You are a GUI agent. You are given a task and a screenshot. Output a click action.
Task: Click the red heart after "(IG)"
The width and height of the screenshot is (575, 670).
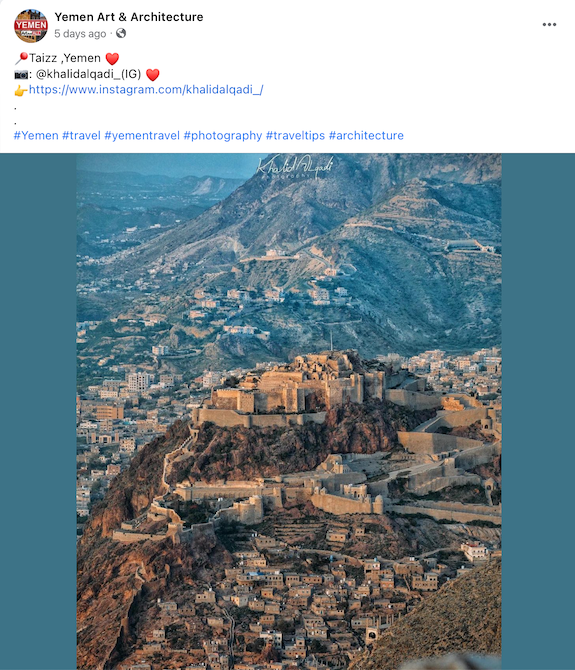coord(153,75)
